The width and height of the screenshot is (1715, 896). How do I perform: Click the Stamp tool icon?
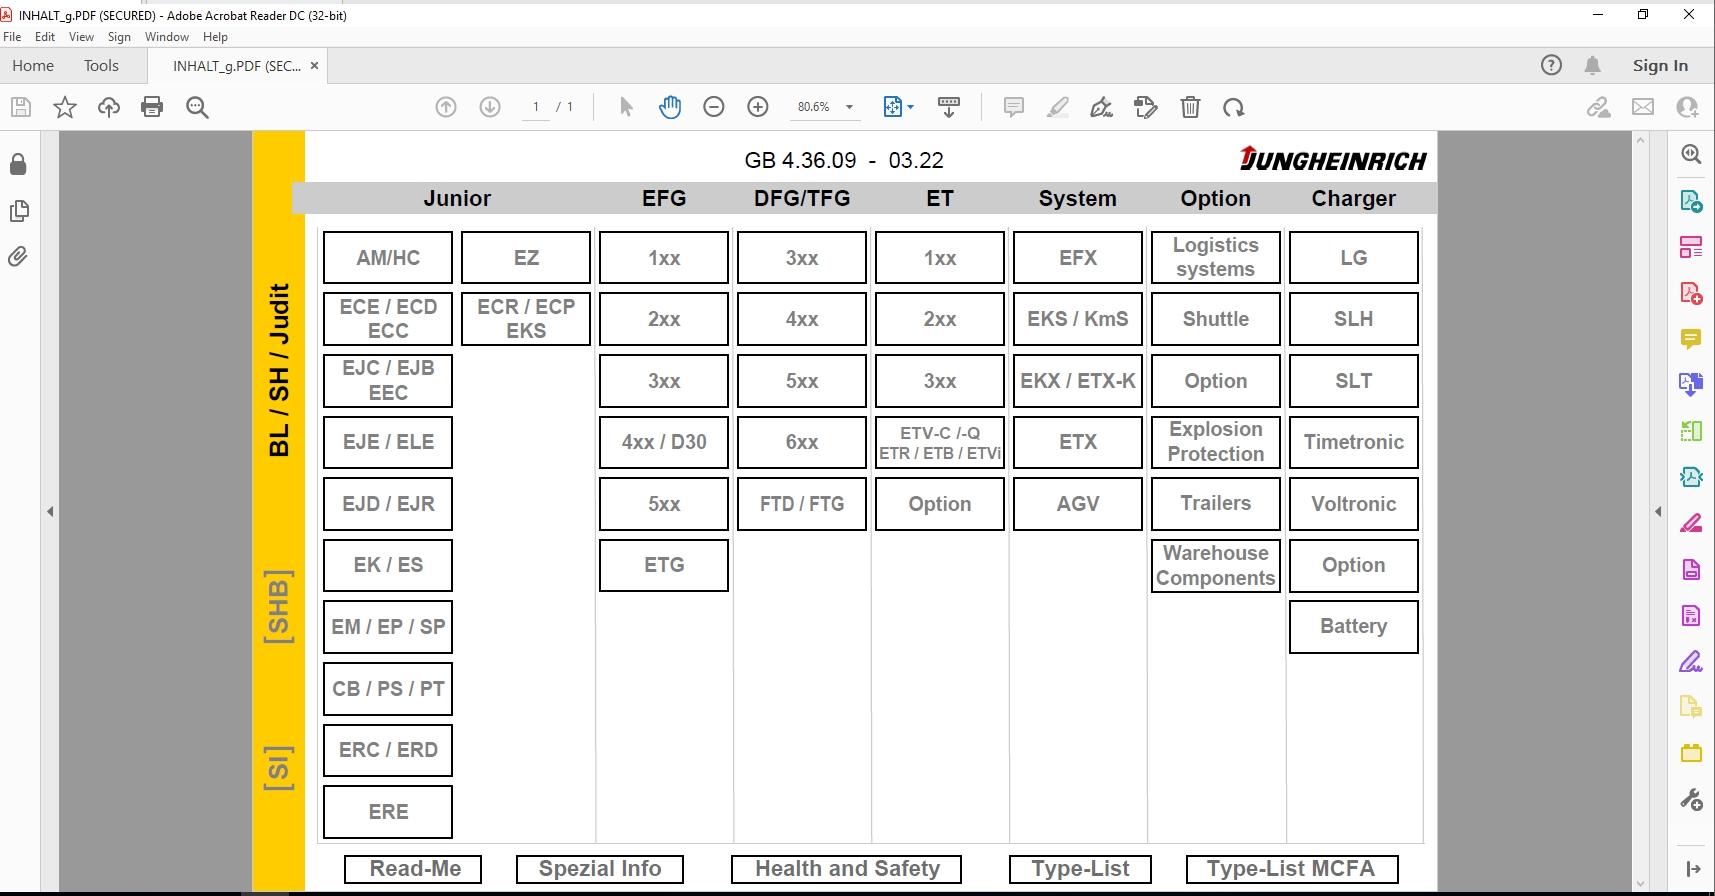coord(1146,107)
